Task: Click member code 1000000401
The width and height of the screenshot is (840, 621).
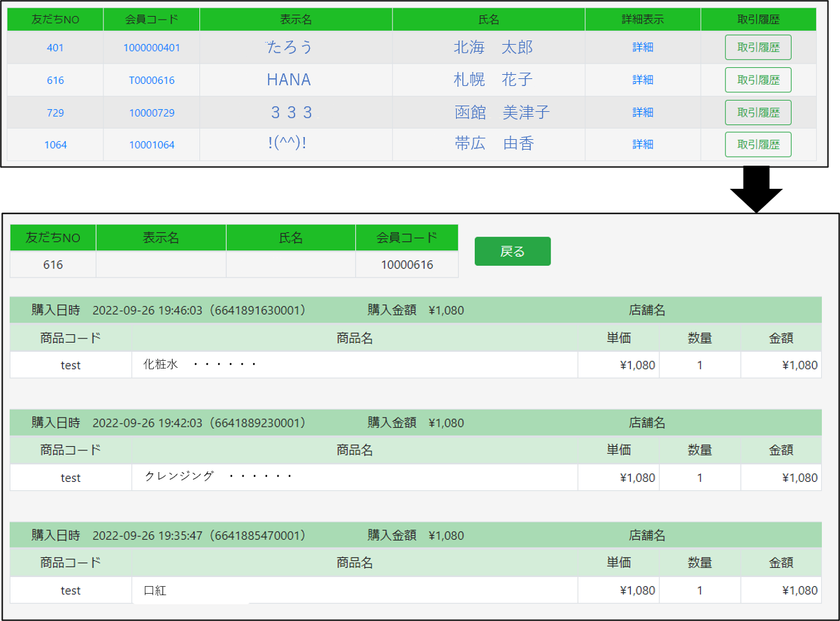Action: coord(151,48)
